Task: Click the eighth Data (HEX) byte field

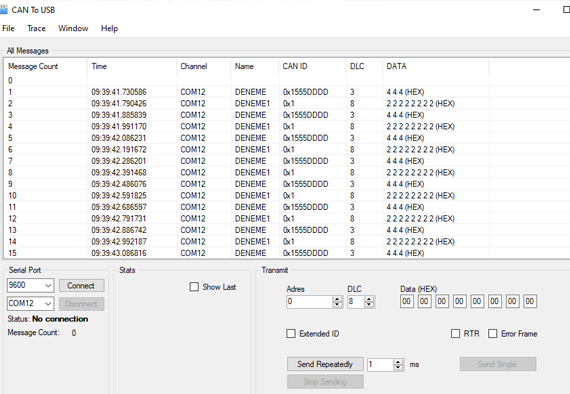Action: click(530, 301)
